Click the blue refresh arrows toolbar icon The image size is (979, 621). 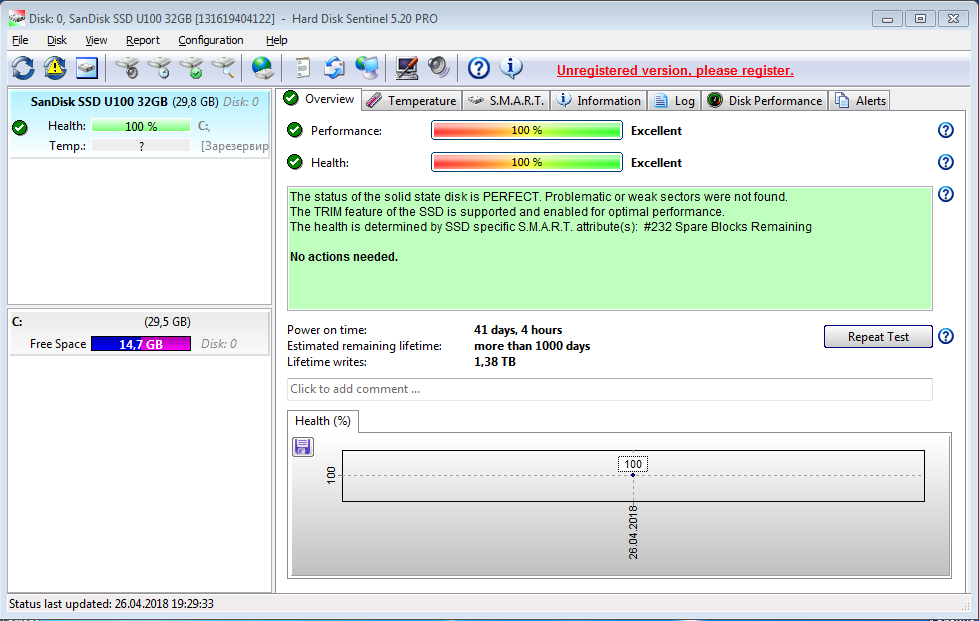click(x=23, y=67)
